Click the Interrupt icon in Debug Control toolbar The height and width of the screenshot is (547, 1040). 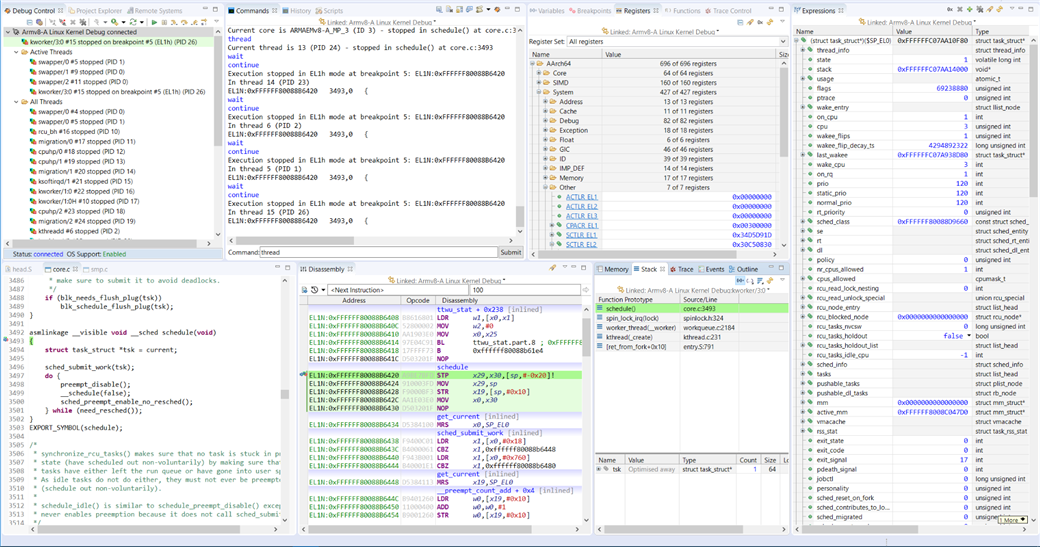point(163,22)
